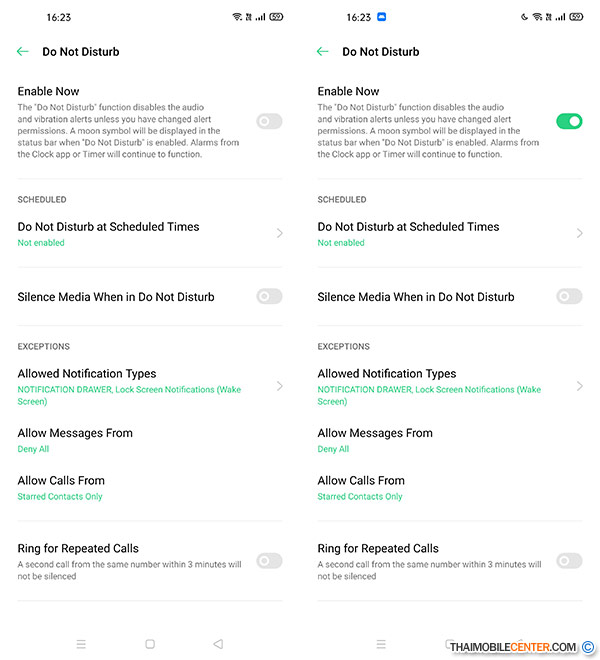Tap the back arrow in right screen

coord(323,51)
